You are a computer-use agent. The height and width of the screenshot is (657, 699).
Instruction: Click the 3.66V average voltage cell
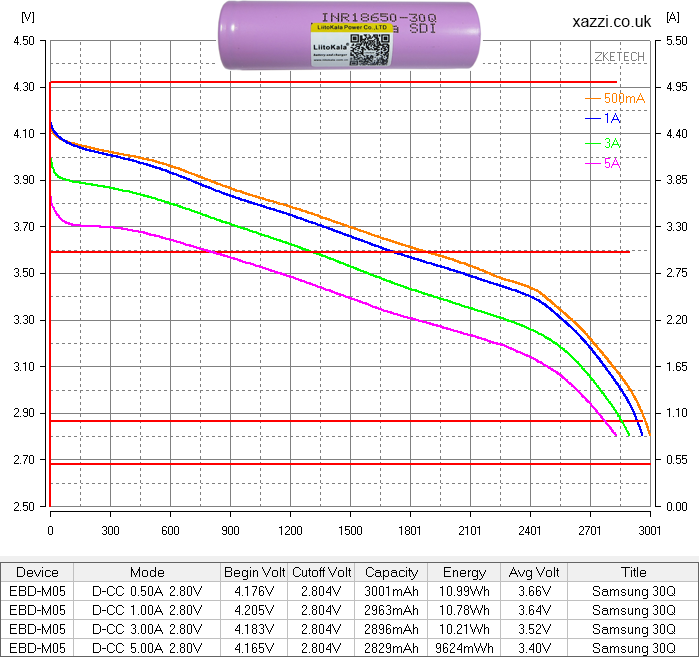point(534,591)
